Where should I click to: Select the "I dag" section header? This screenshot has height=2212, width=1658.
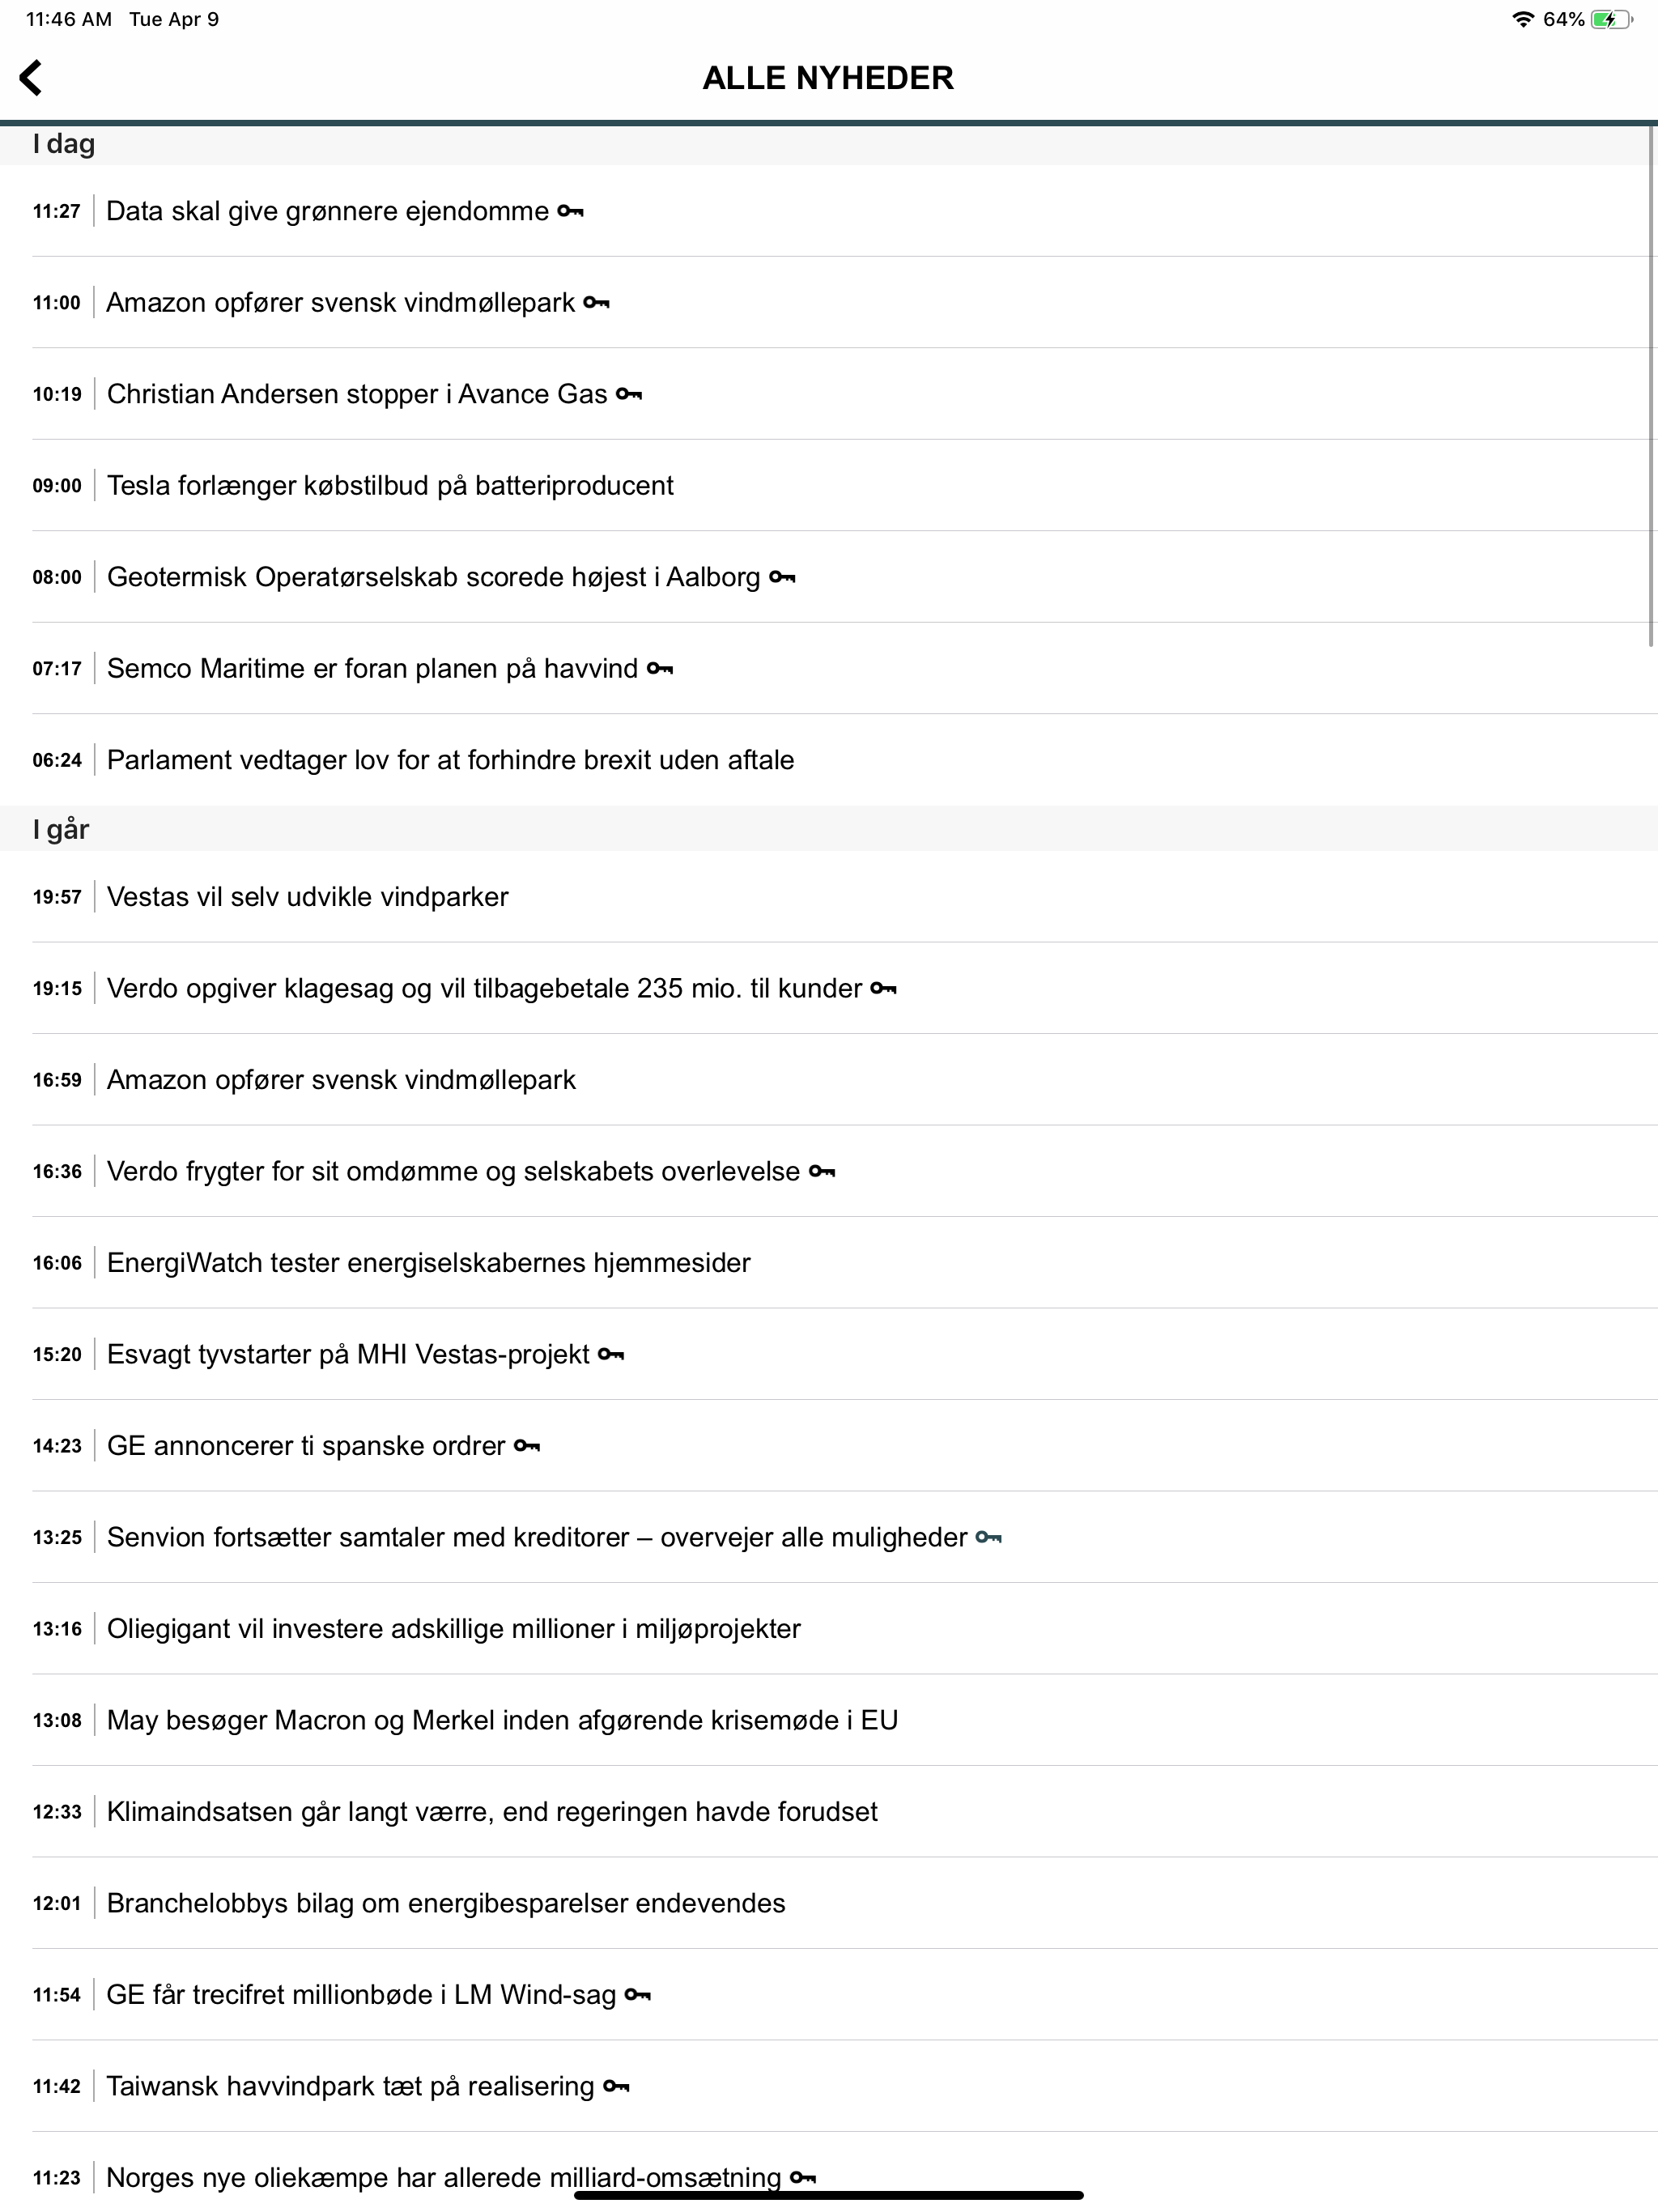[x=64, y=143]
